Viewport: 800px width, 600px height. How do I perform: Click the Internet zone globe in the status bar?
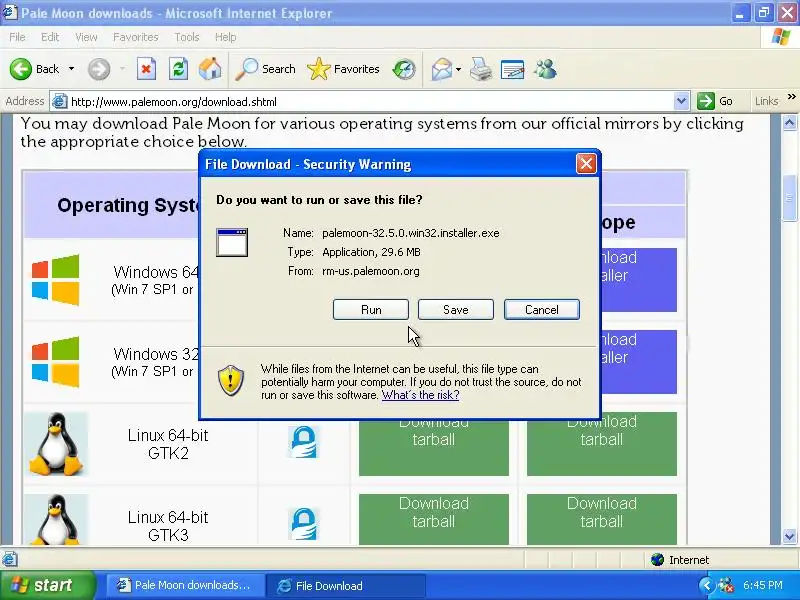pyautogui.click(x=657, y=560)
